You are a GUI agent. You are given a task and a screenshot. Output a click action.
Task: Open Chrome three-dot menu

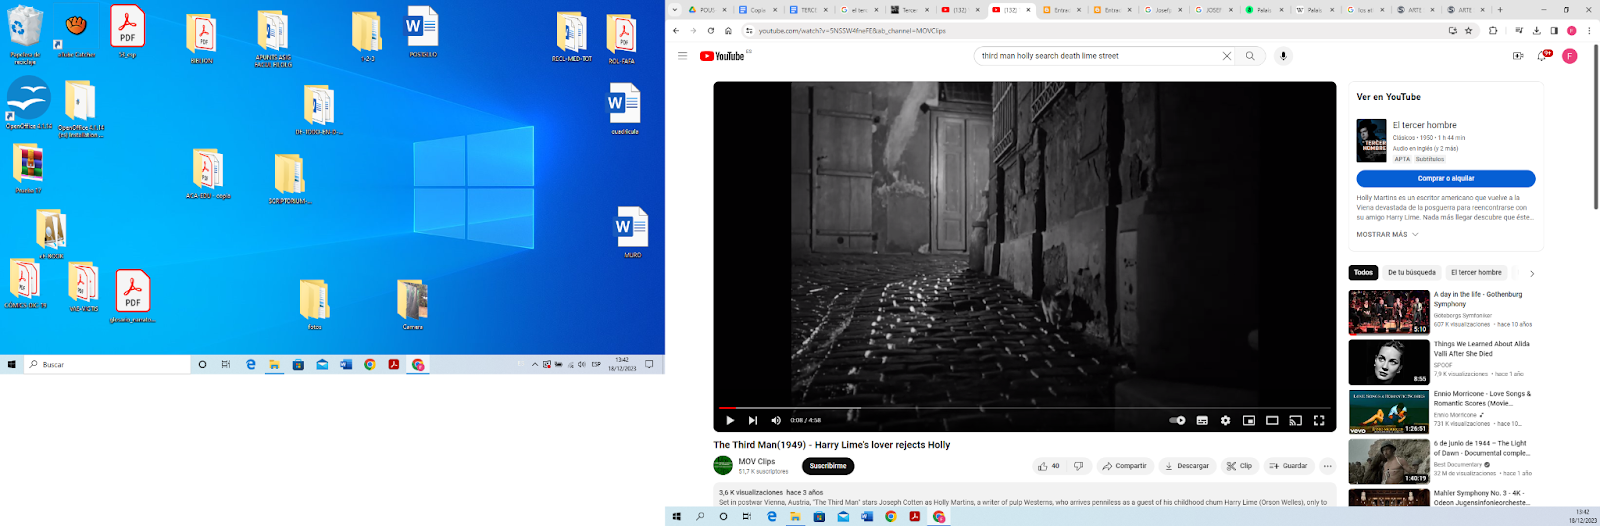pos(1589,31)
